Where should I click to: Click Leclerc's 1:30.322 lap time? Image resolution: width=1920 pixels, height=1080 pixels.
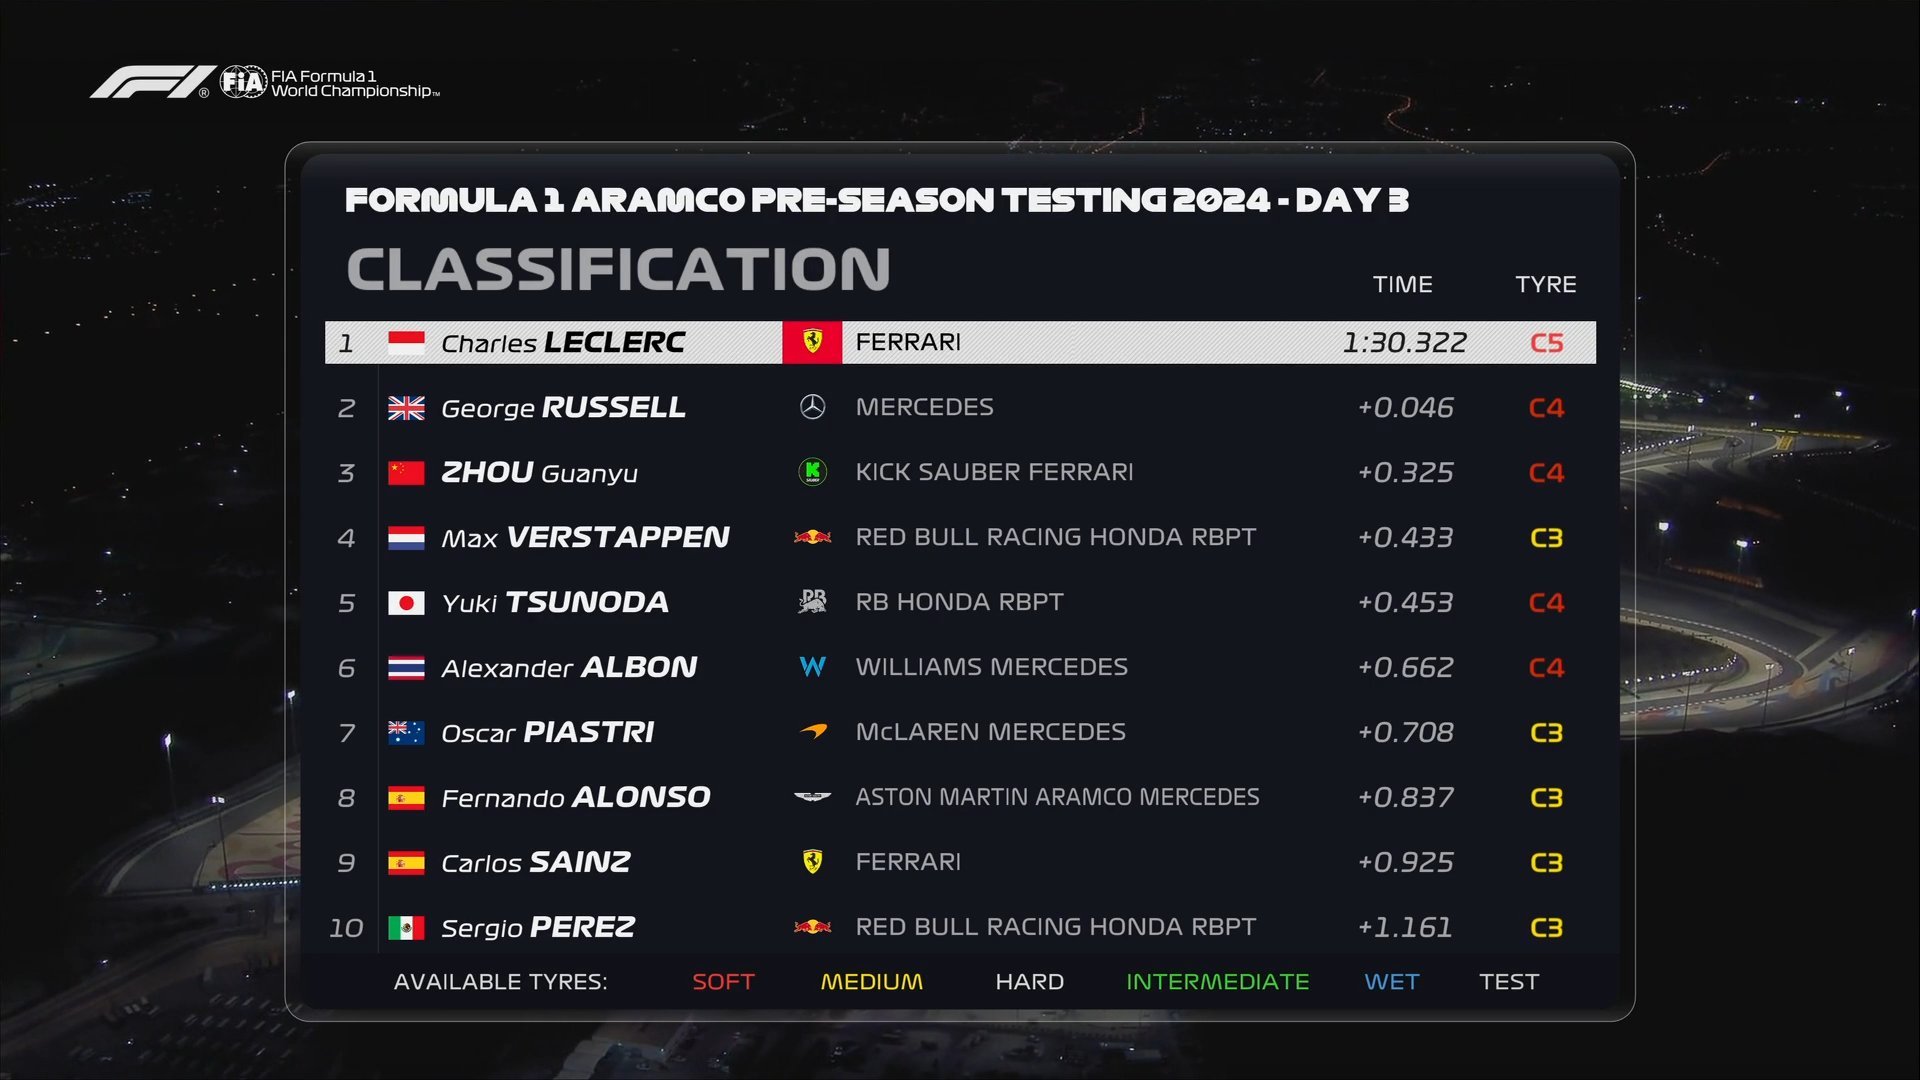coord(1404,343)
